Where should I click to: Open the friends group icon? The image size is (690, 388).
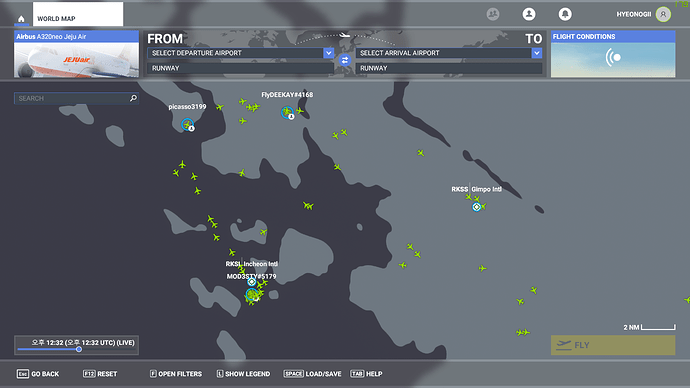click(x=493, y=14)
